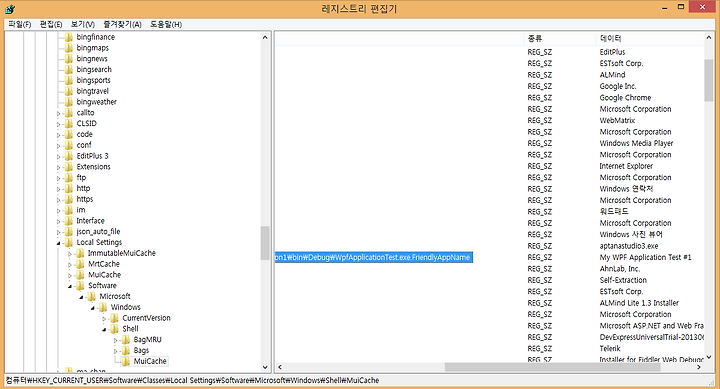Expand the Extensions tree node
Screen dimensions: 720x389
tap(58, 167)
